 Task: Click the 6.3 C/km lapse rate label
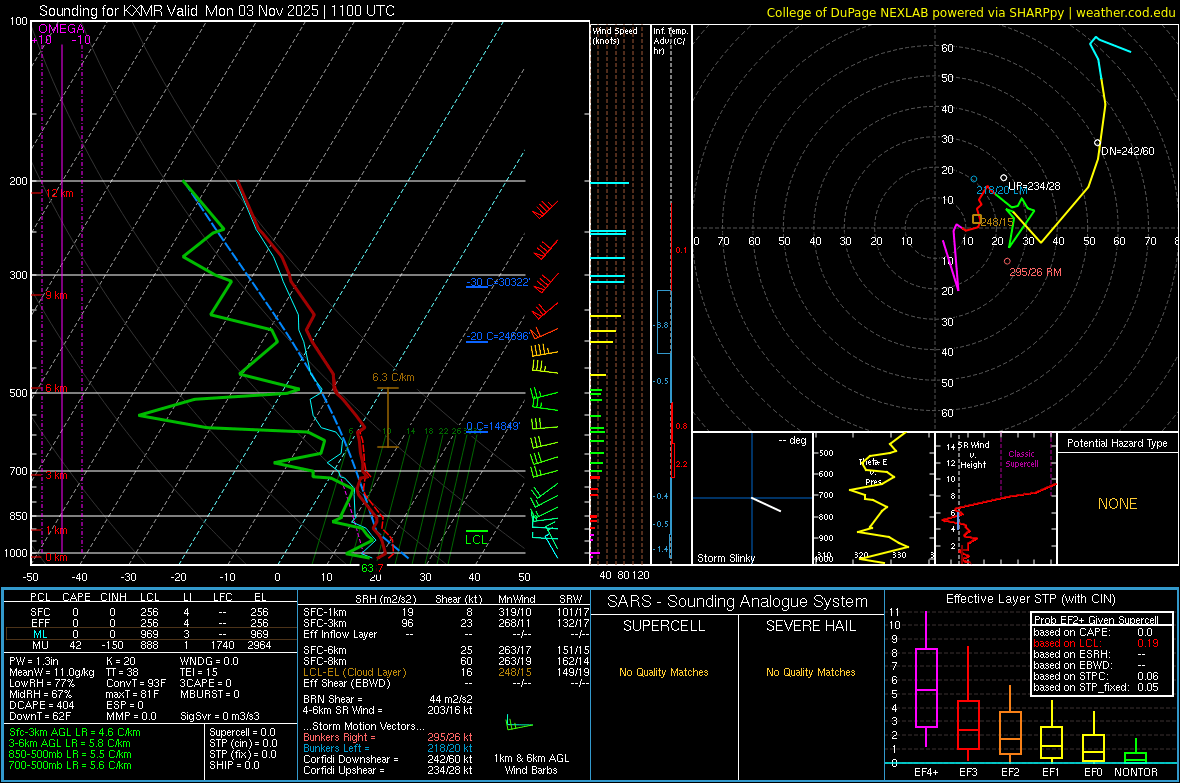click(393, 377)
